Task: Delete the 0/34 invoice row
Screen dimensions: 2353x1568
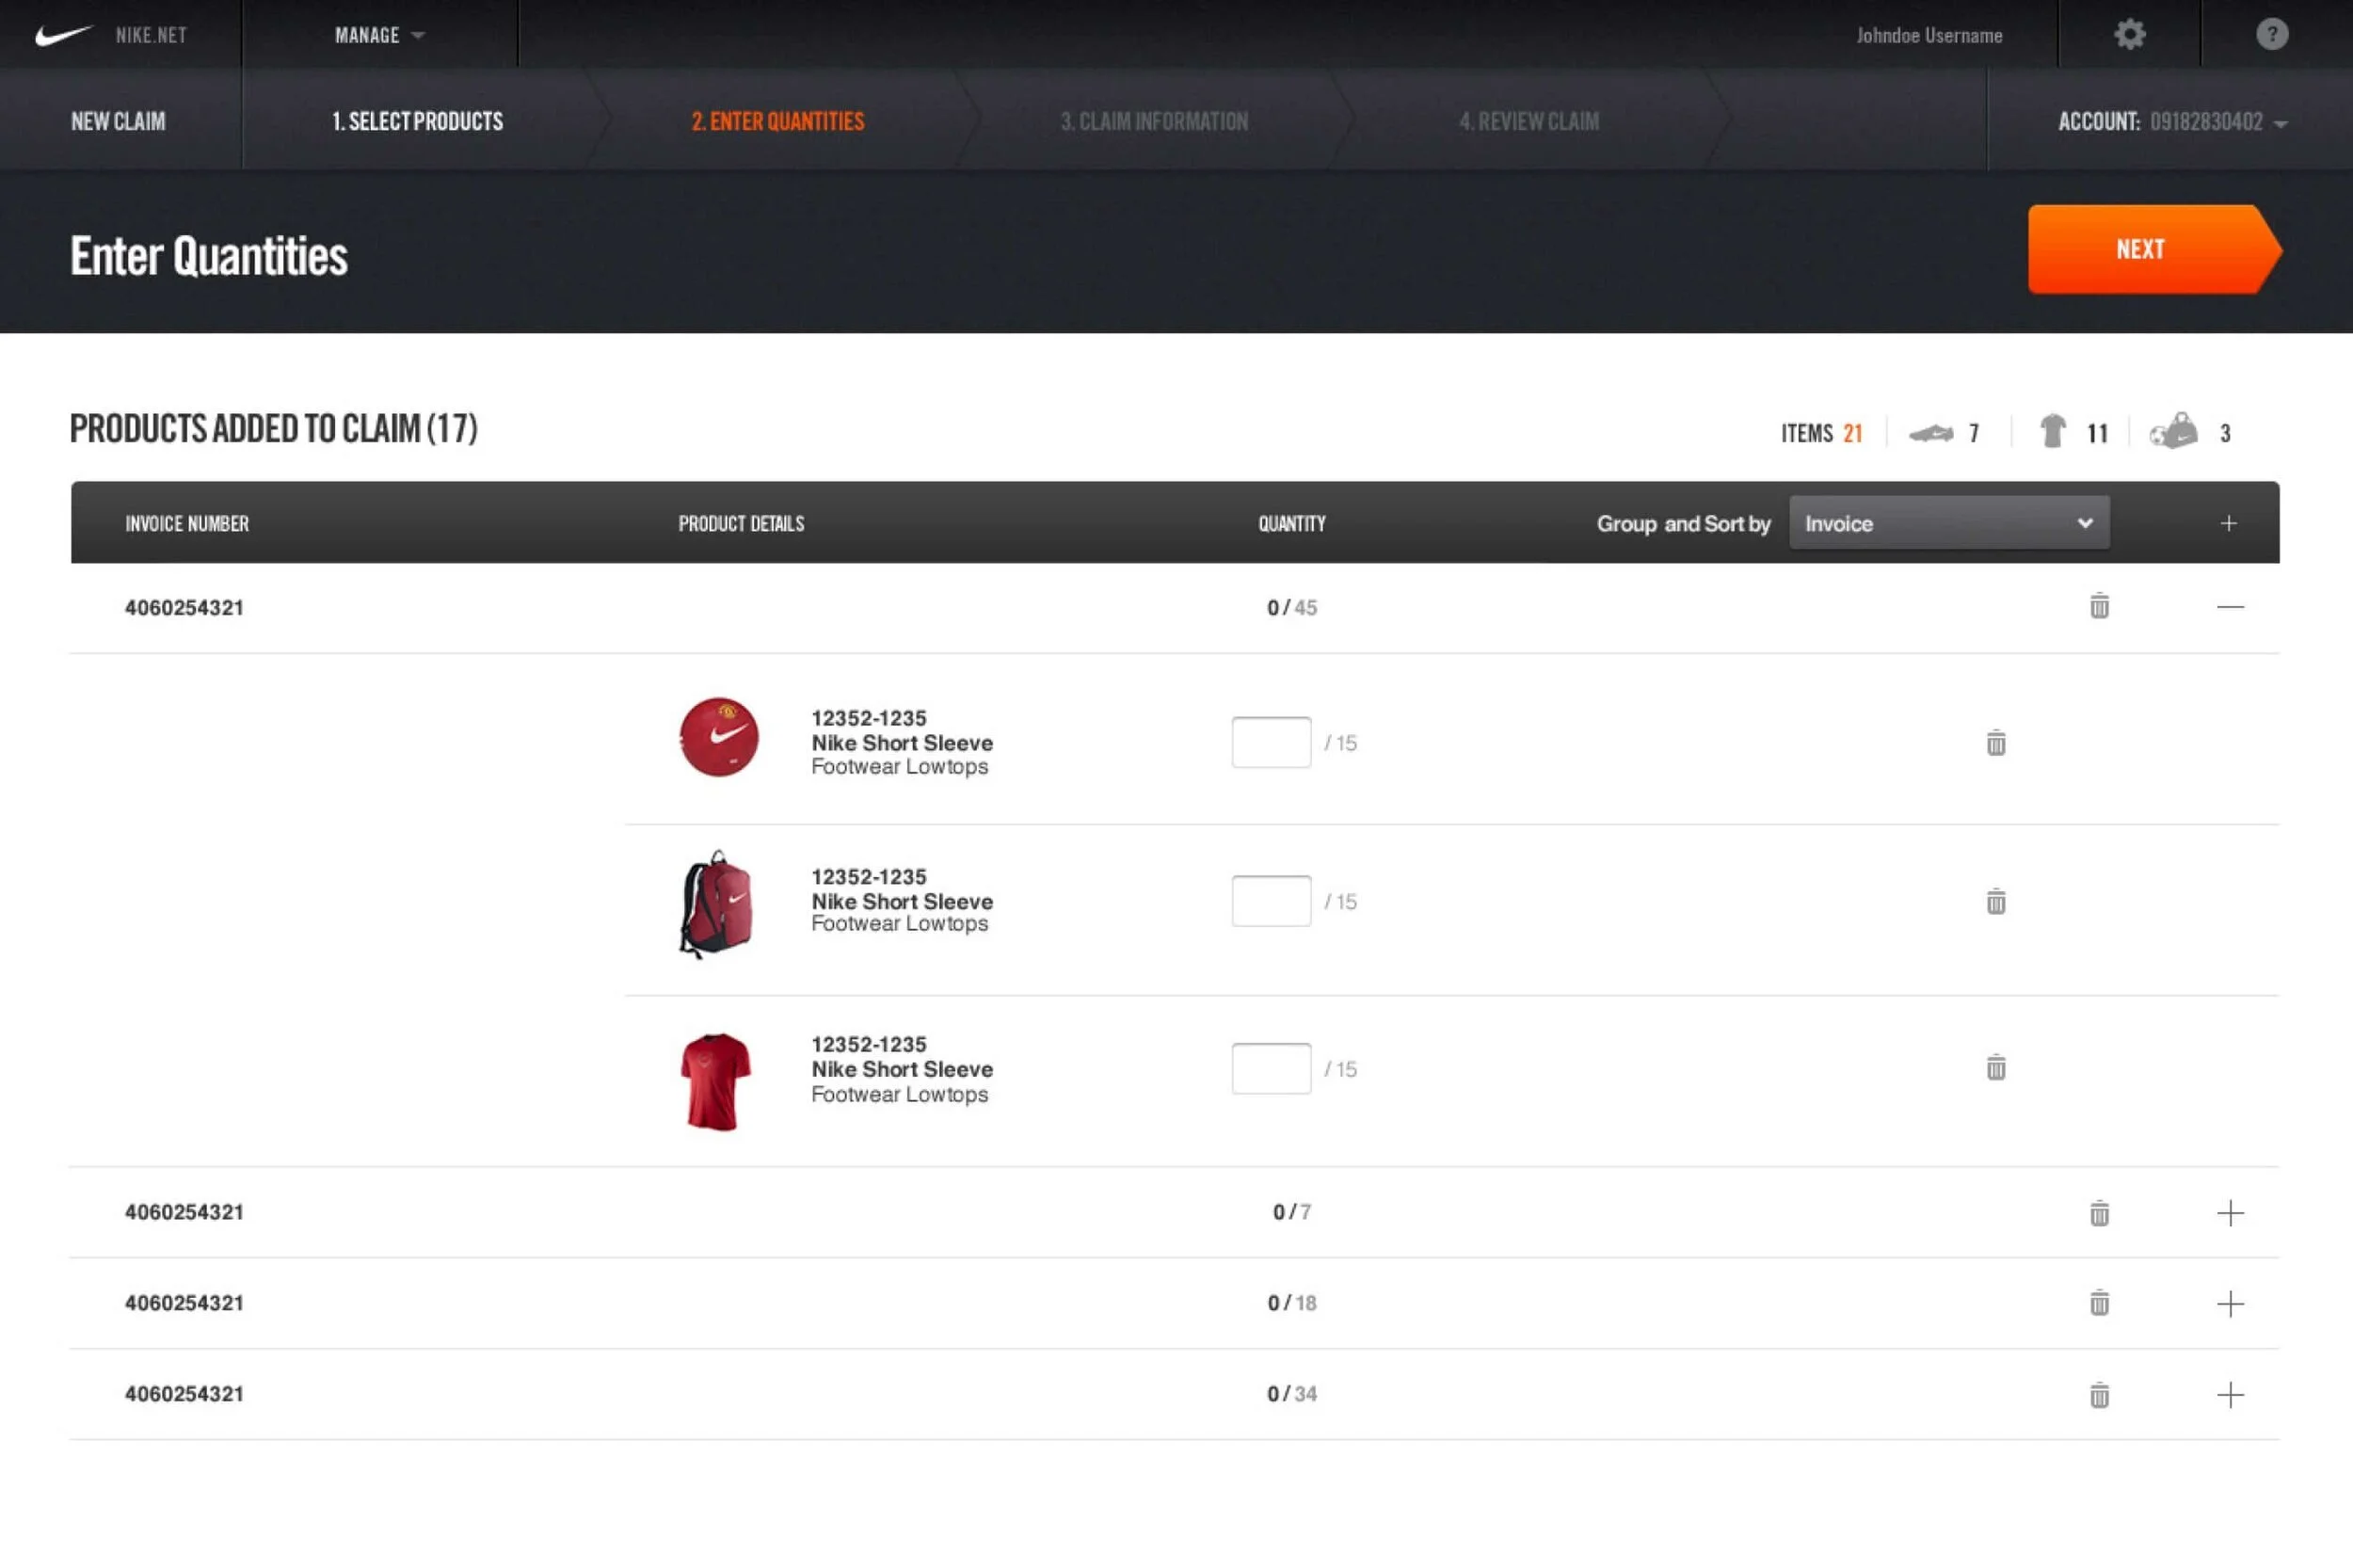Action: pyautogui.click(x=2099, y=1394)
